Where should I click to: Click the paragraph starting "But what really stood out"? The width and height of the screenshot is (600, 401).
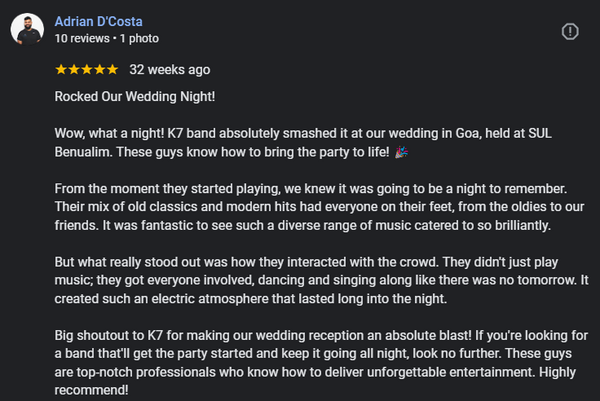[x=300, y=278]
